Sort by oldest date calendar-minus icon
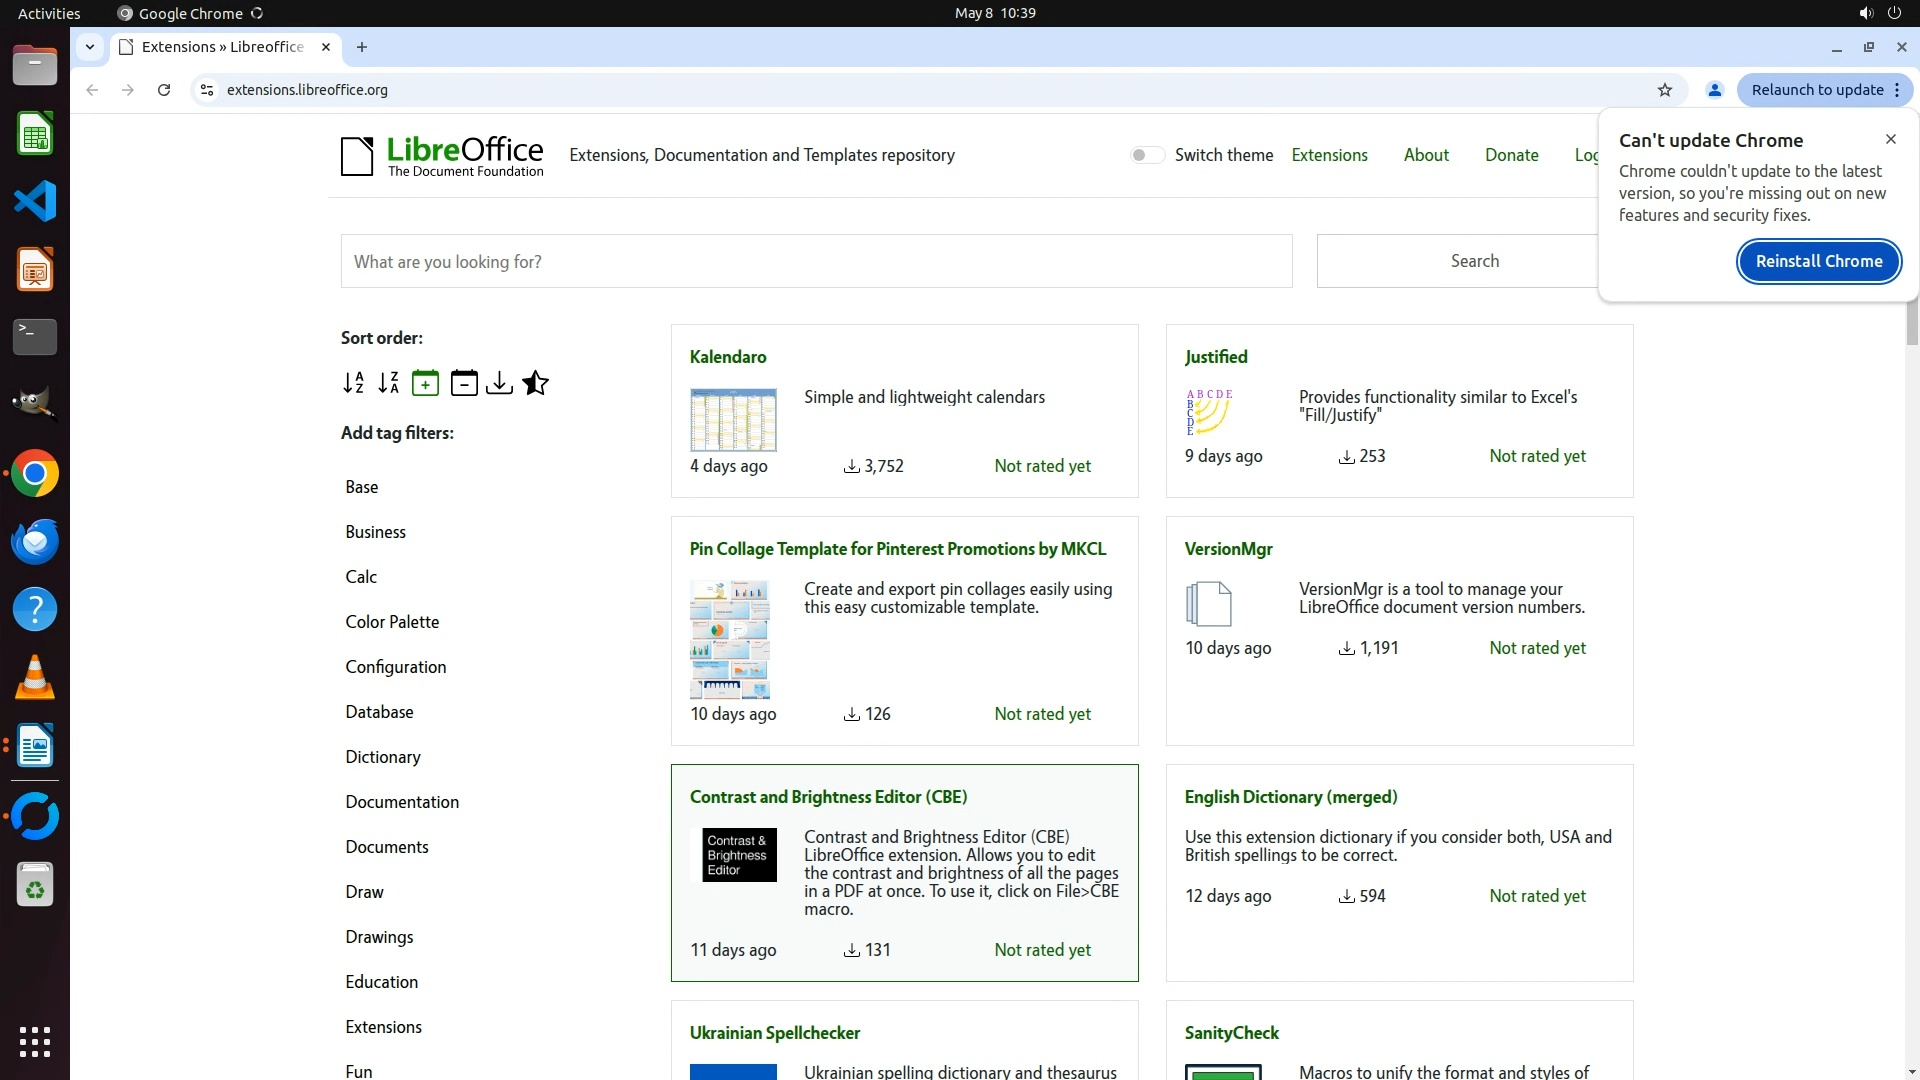 pos(464,383)
